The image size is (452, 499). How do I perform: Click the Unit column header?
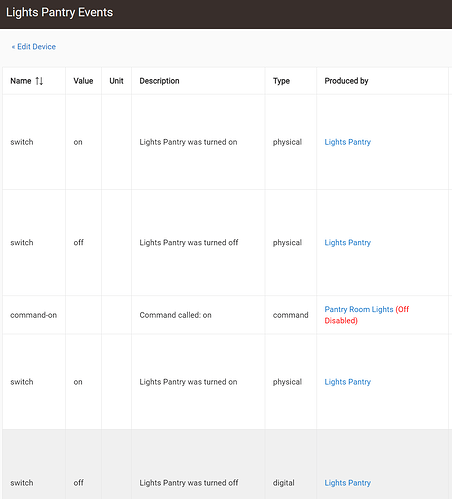pos(116,81)
